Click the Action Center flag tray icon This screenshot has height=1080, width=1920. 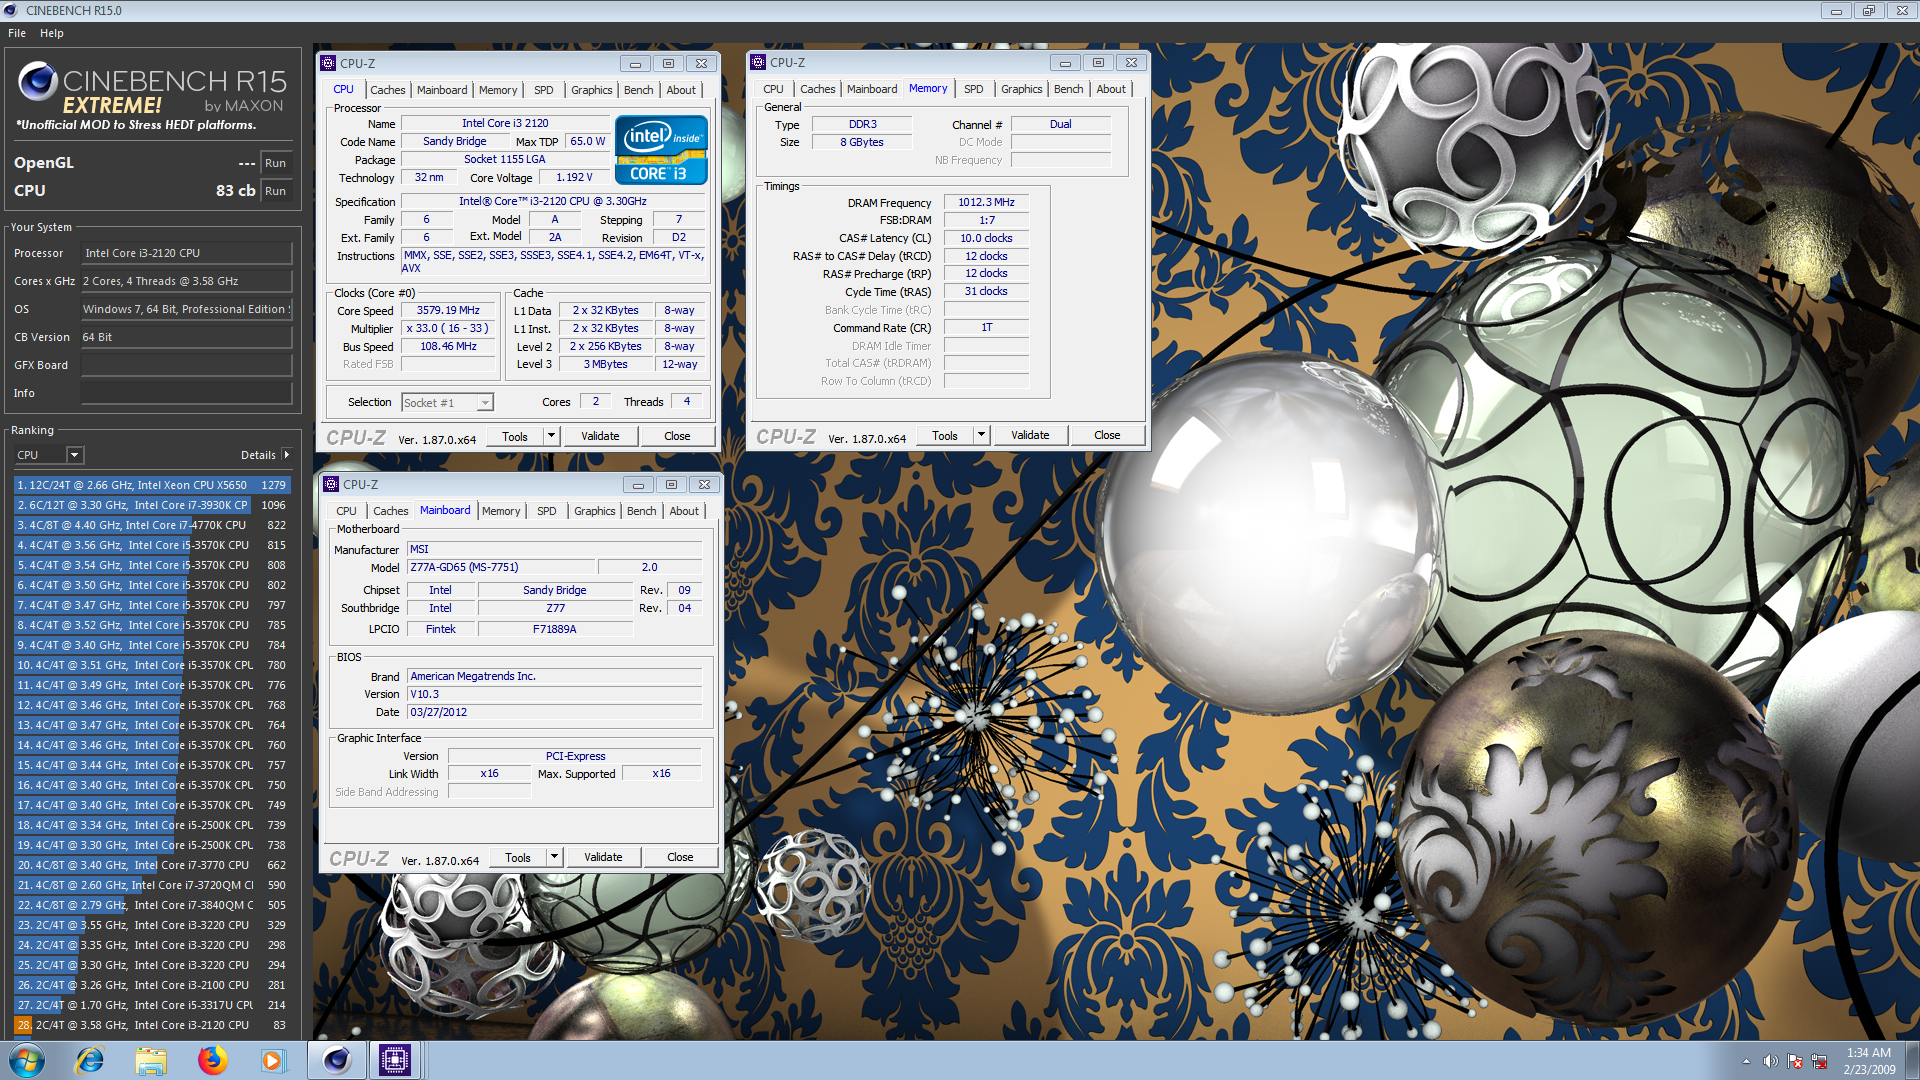pos(1795,1061)
